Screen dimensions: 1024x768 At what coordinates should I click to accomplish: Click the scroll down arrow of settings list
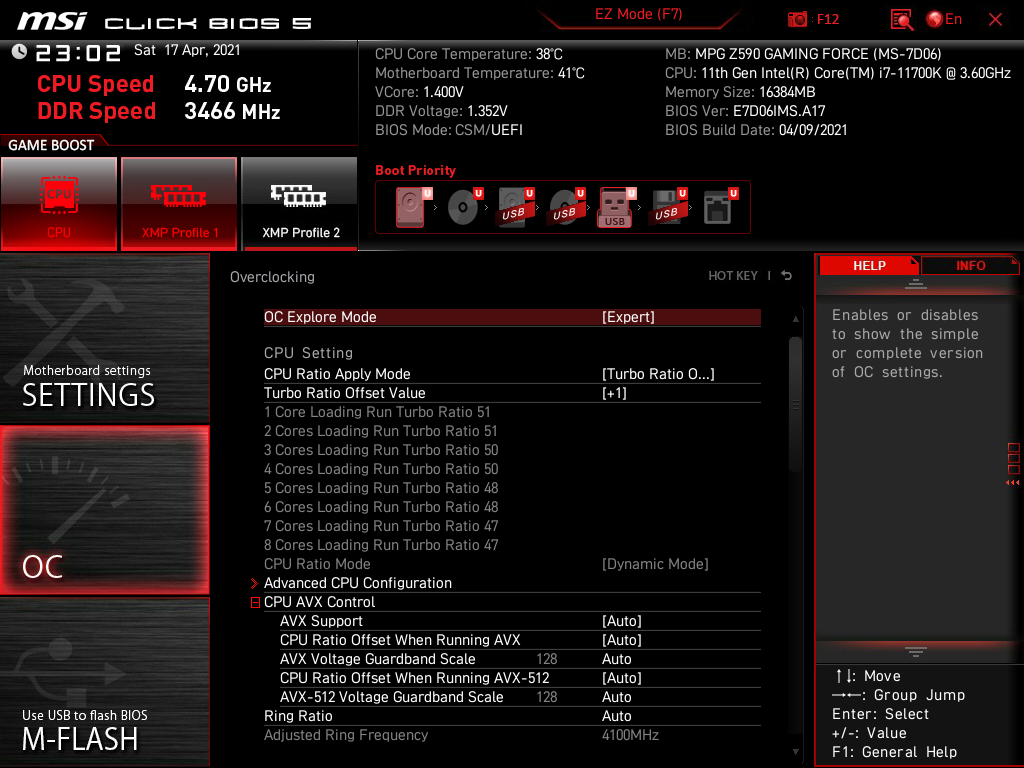point(795,752)
